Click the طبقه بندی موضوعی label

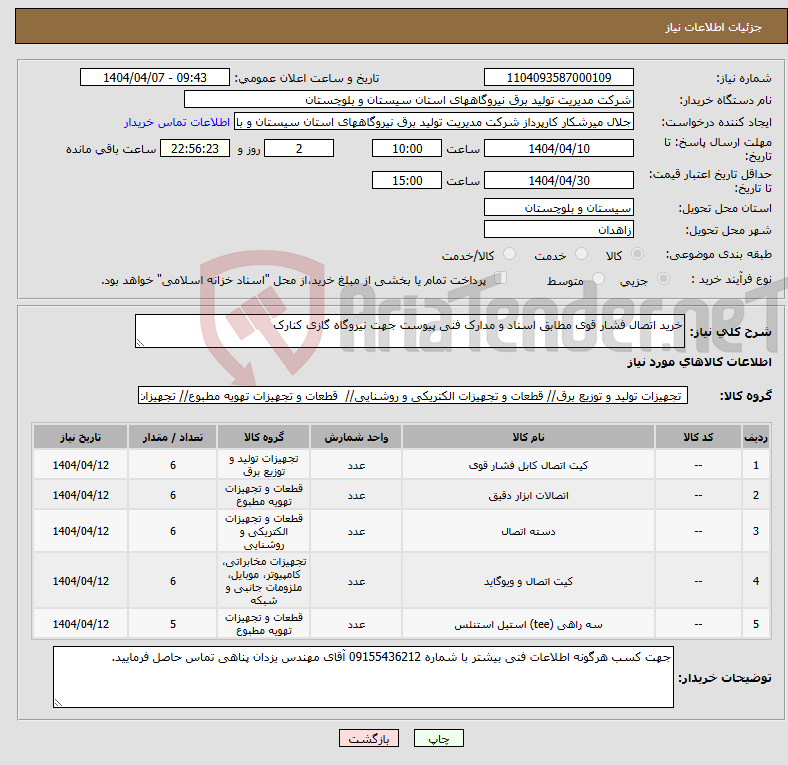pyautogui.click(x=719, y=254)
